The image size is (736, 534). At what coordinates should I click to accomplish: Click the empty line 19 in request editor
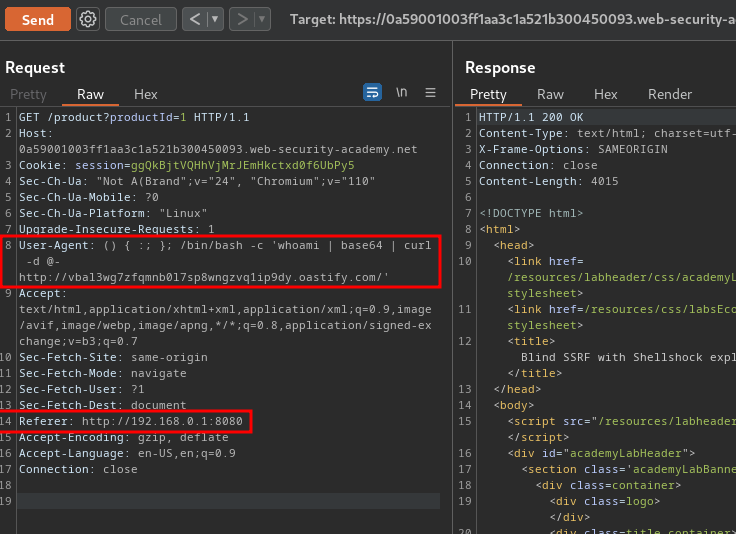coord(229,501)
